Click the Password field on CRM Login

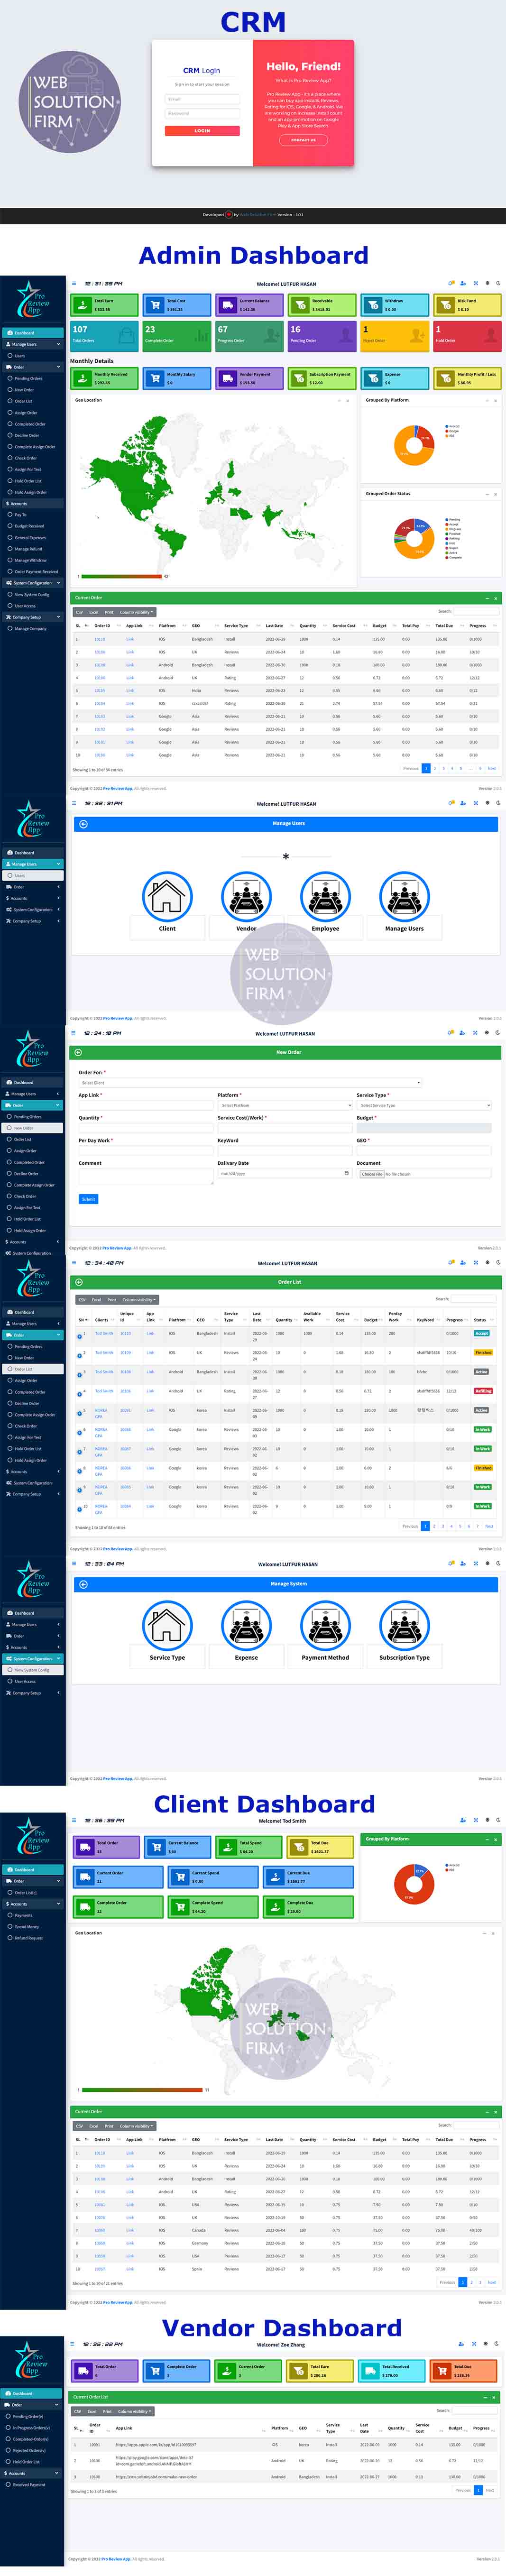202,113
